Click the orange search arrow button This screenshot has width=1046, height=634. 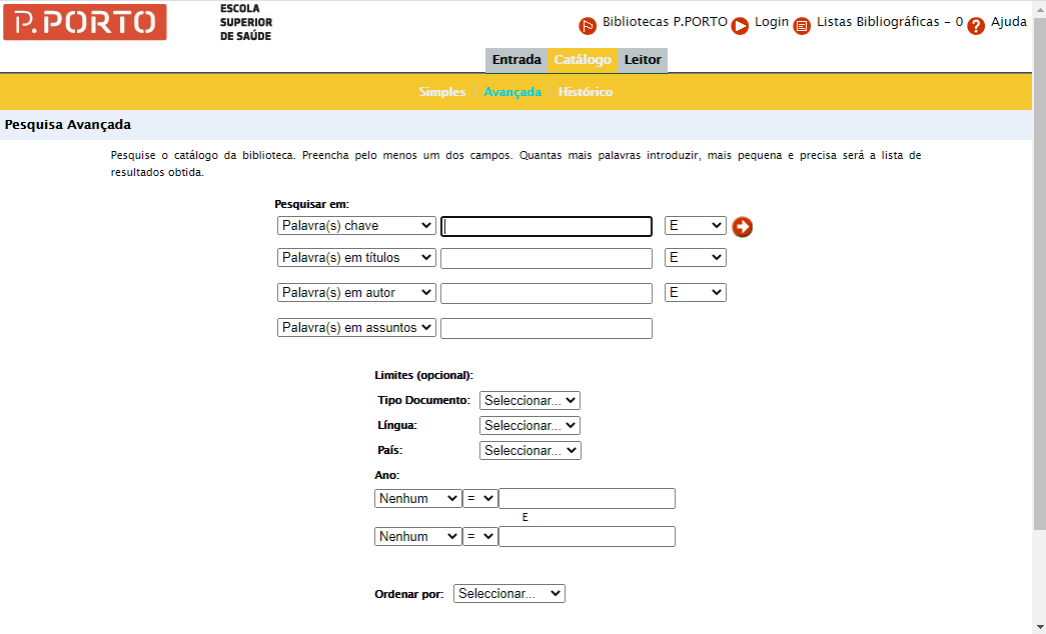tap(742, 227)
